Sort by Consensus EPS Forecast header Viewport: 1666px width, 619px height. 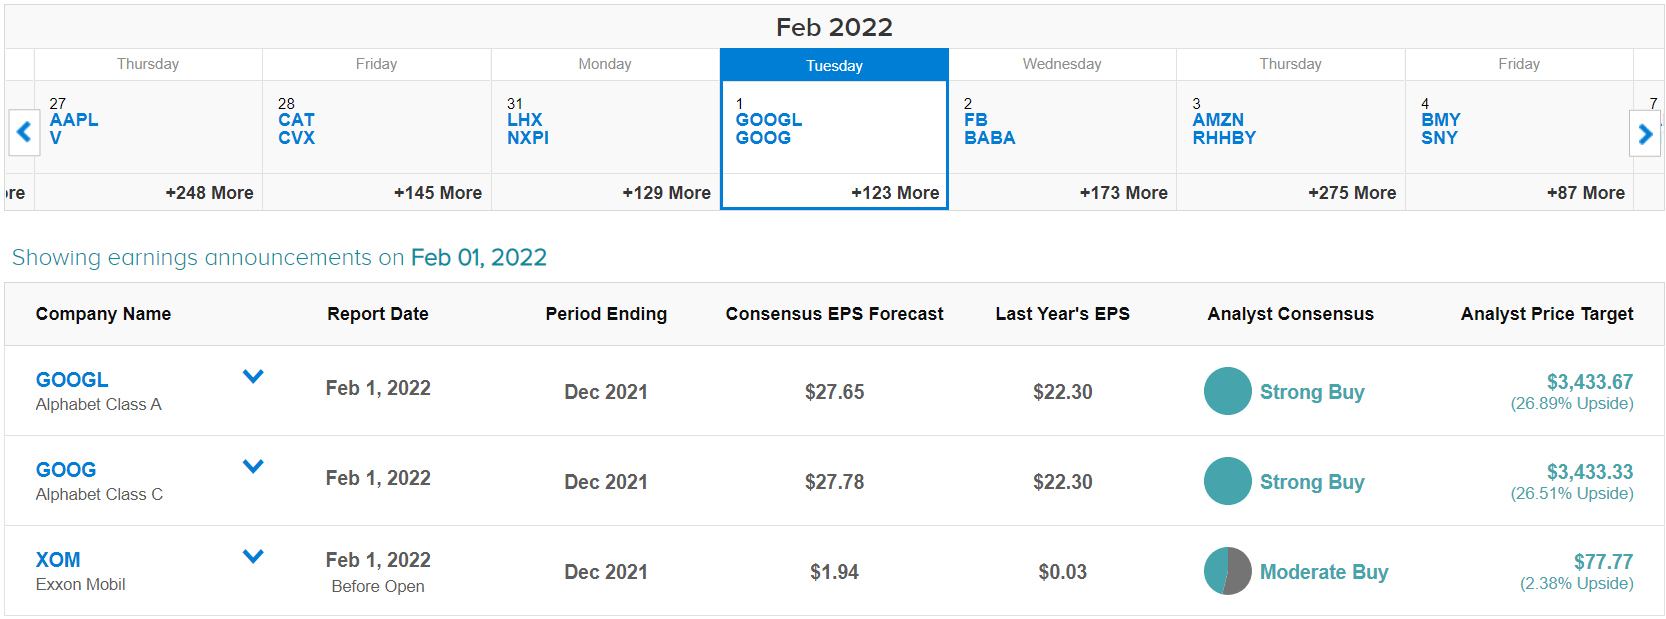(x=834, y=314)
